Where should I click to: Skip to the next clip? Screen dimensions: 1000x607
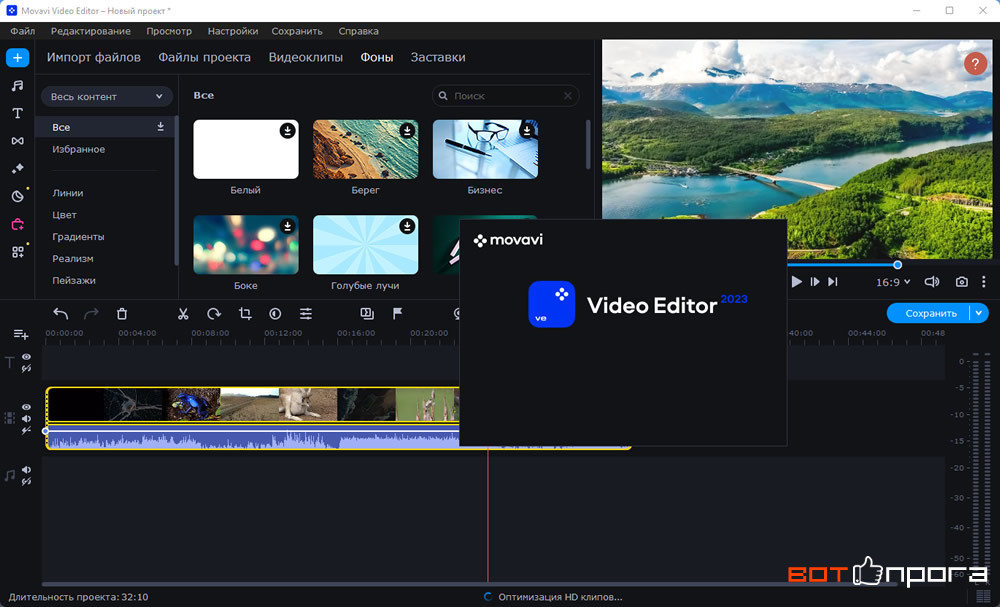tap(832, 282)
